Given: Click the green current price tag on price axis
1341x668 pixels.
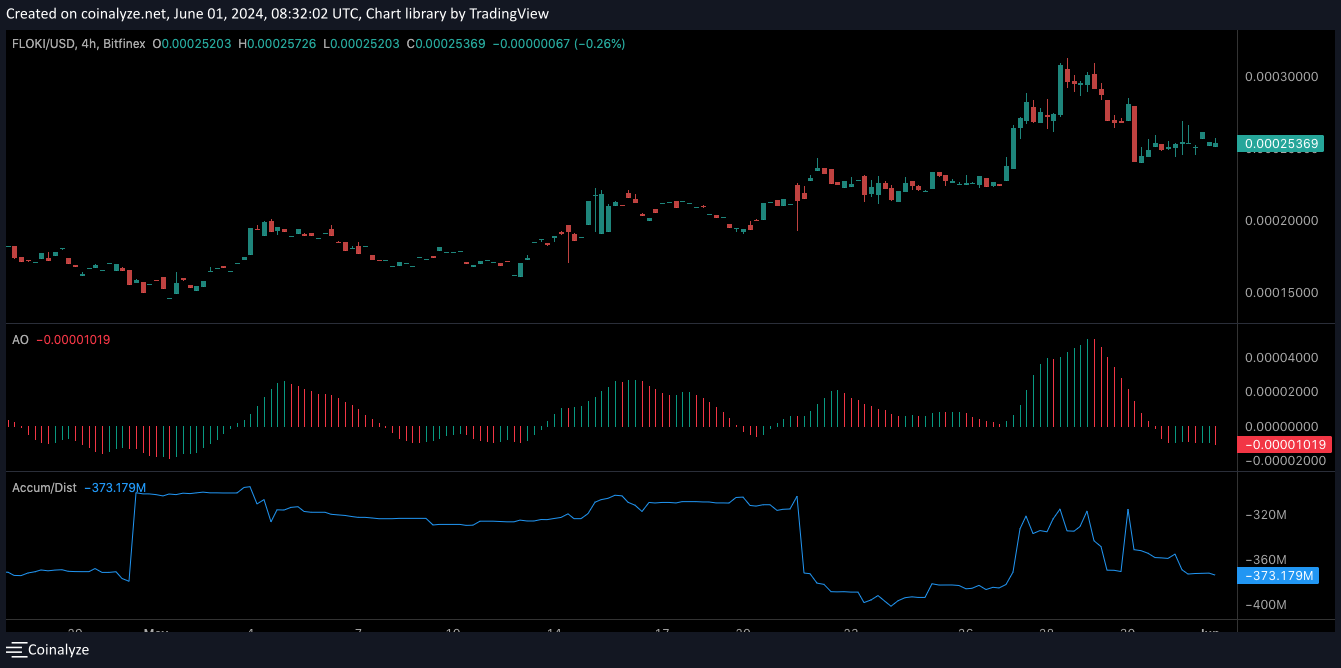Looking at the screenshot, I should (x=1281, y=144).
